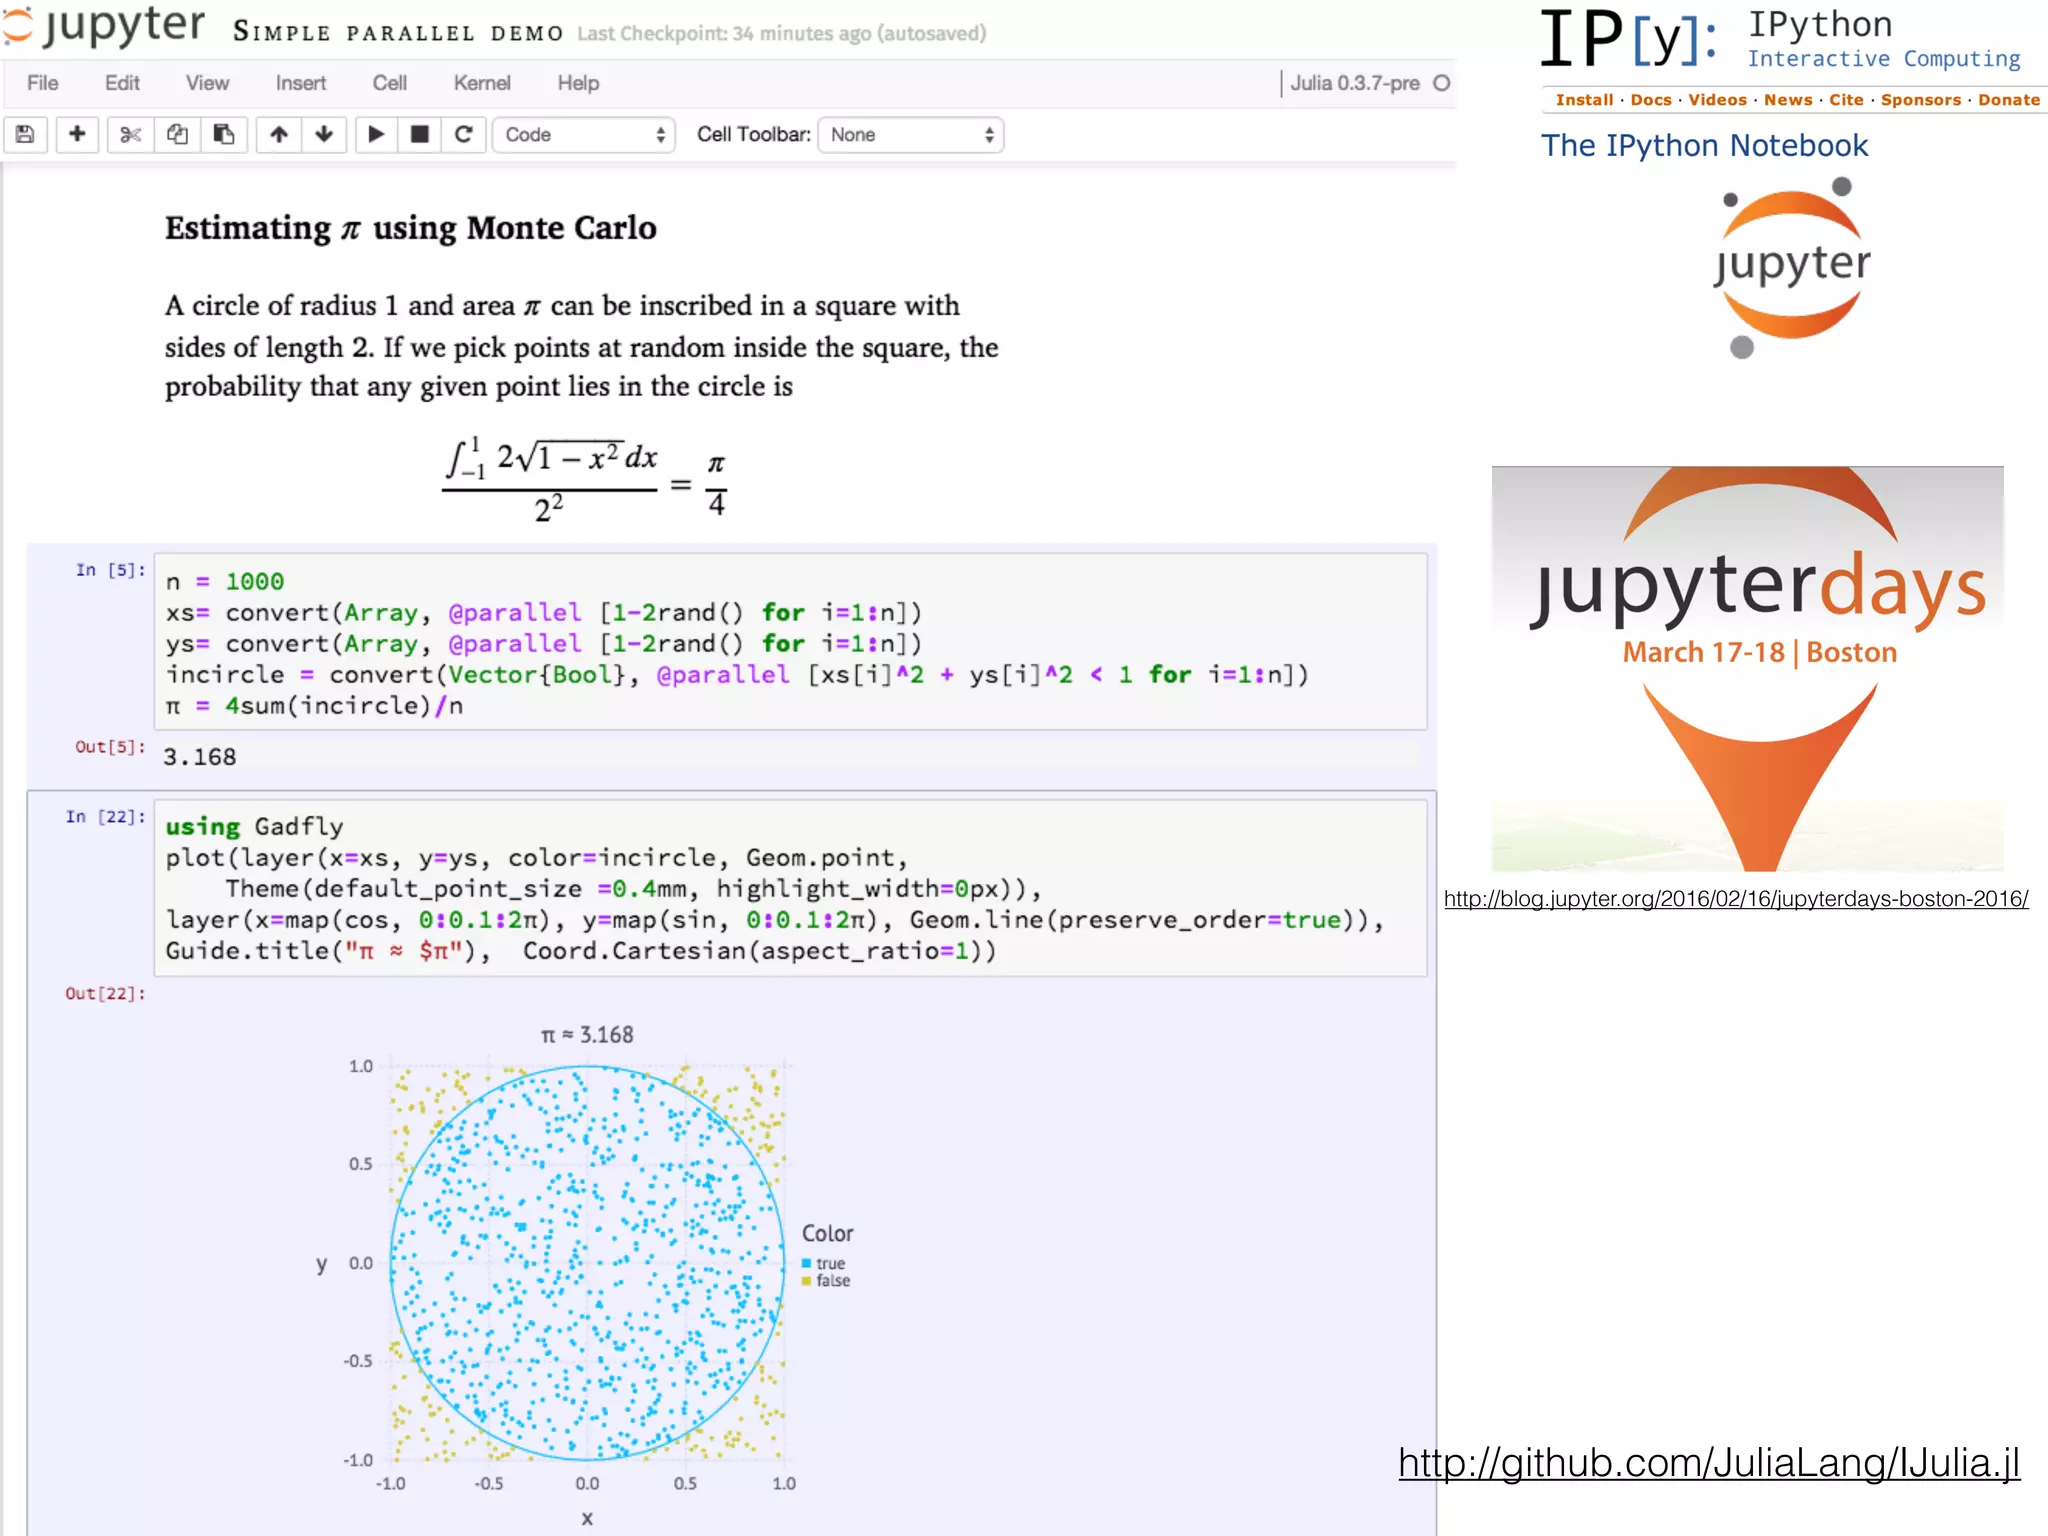Run the current cell play icon
The width and height of the screenshot is (2048, 1536).
(376, 135)
